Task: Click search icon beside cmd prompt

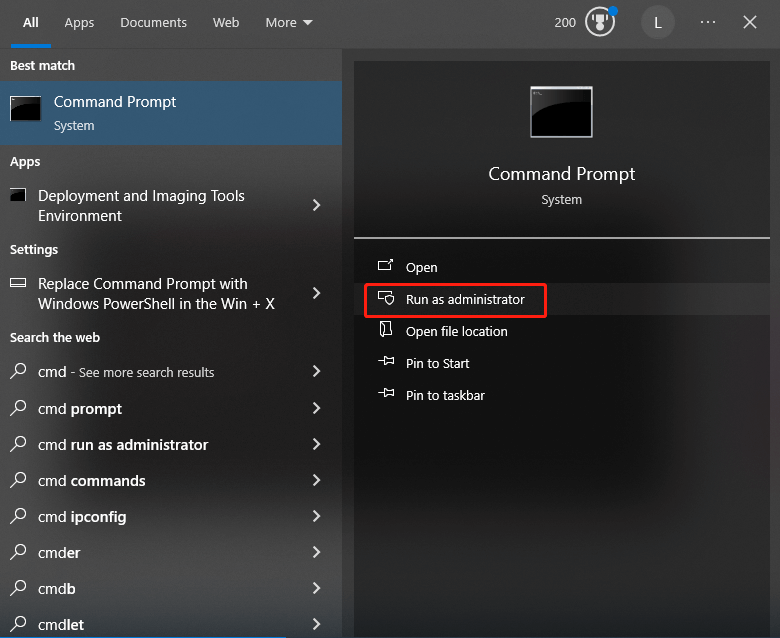Action: (18, 408)
